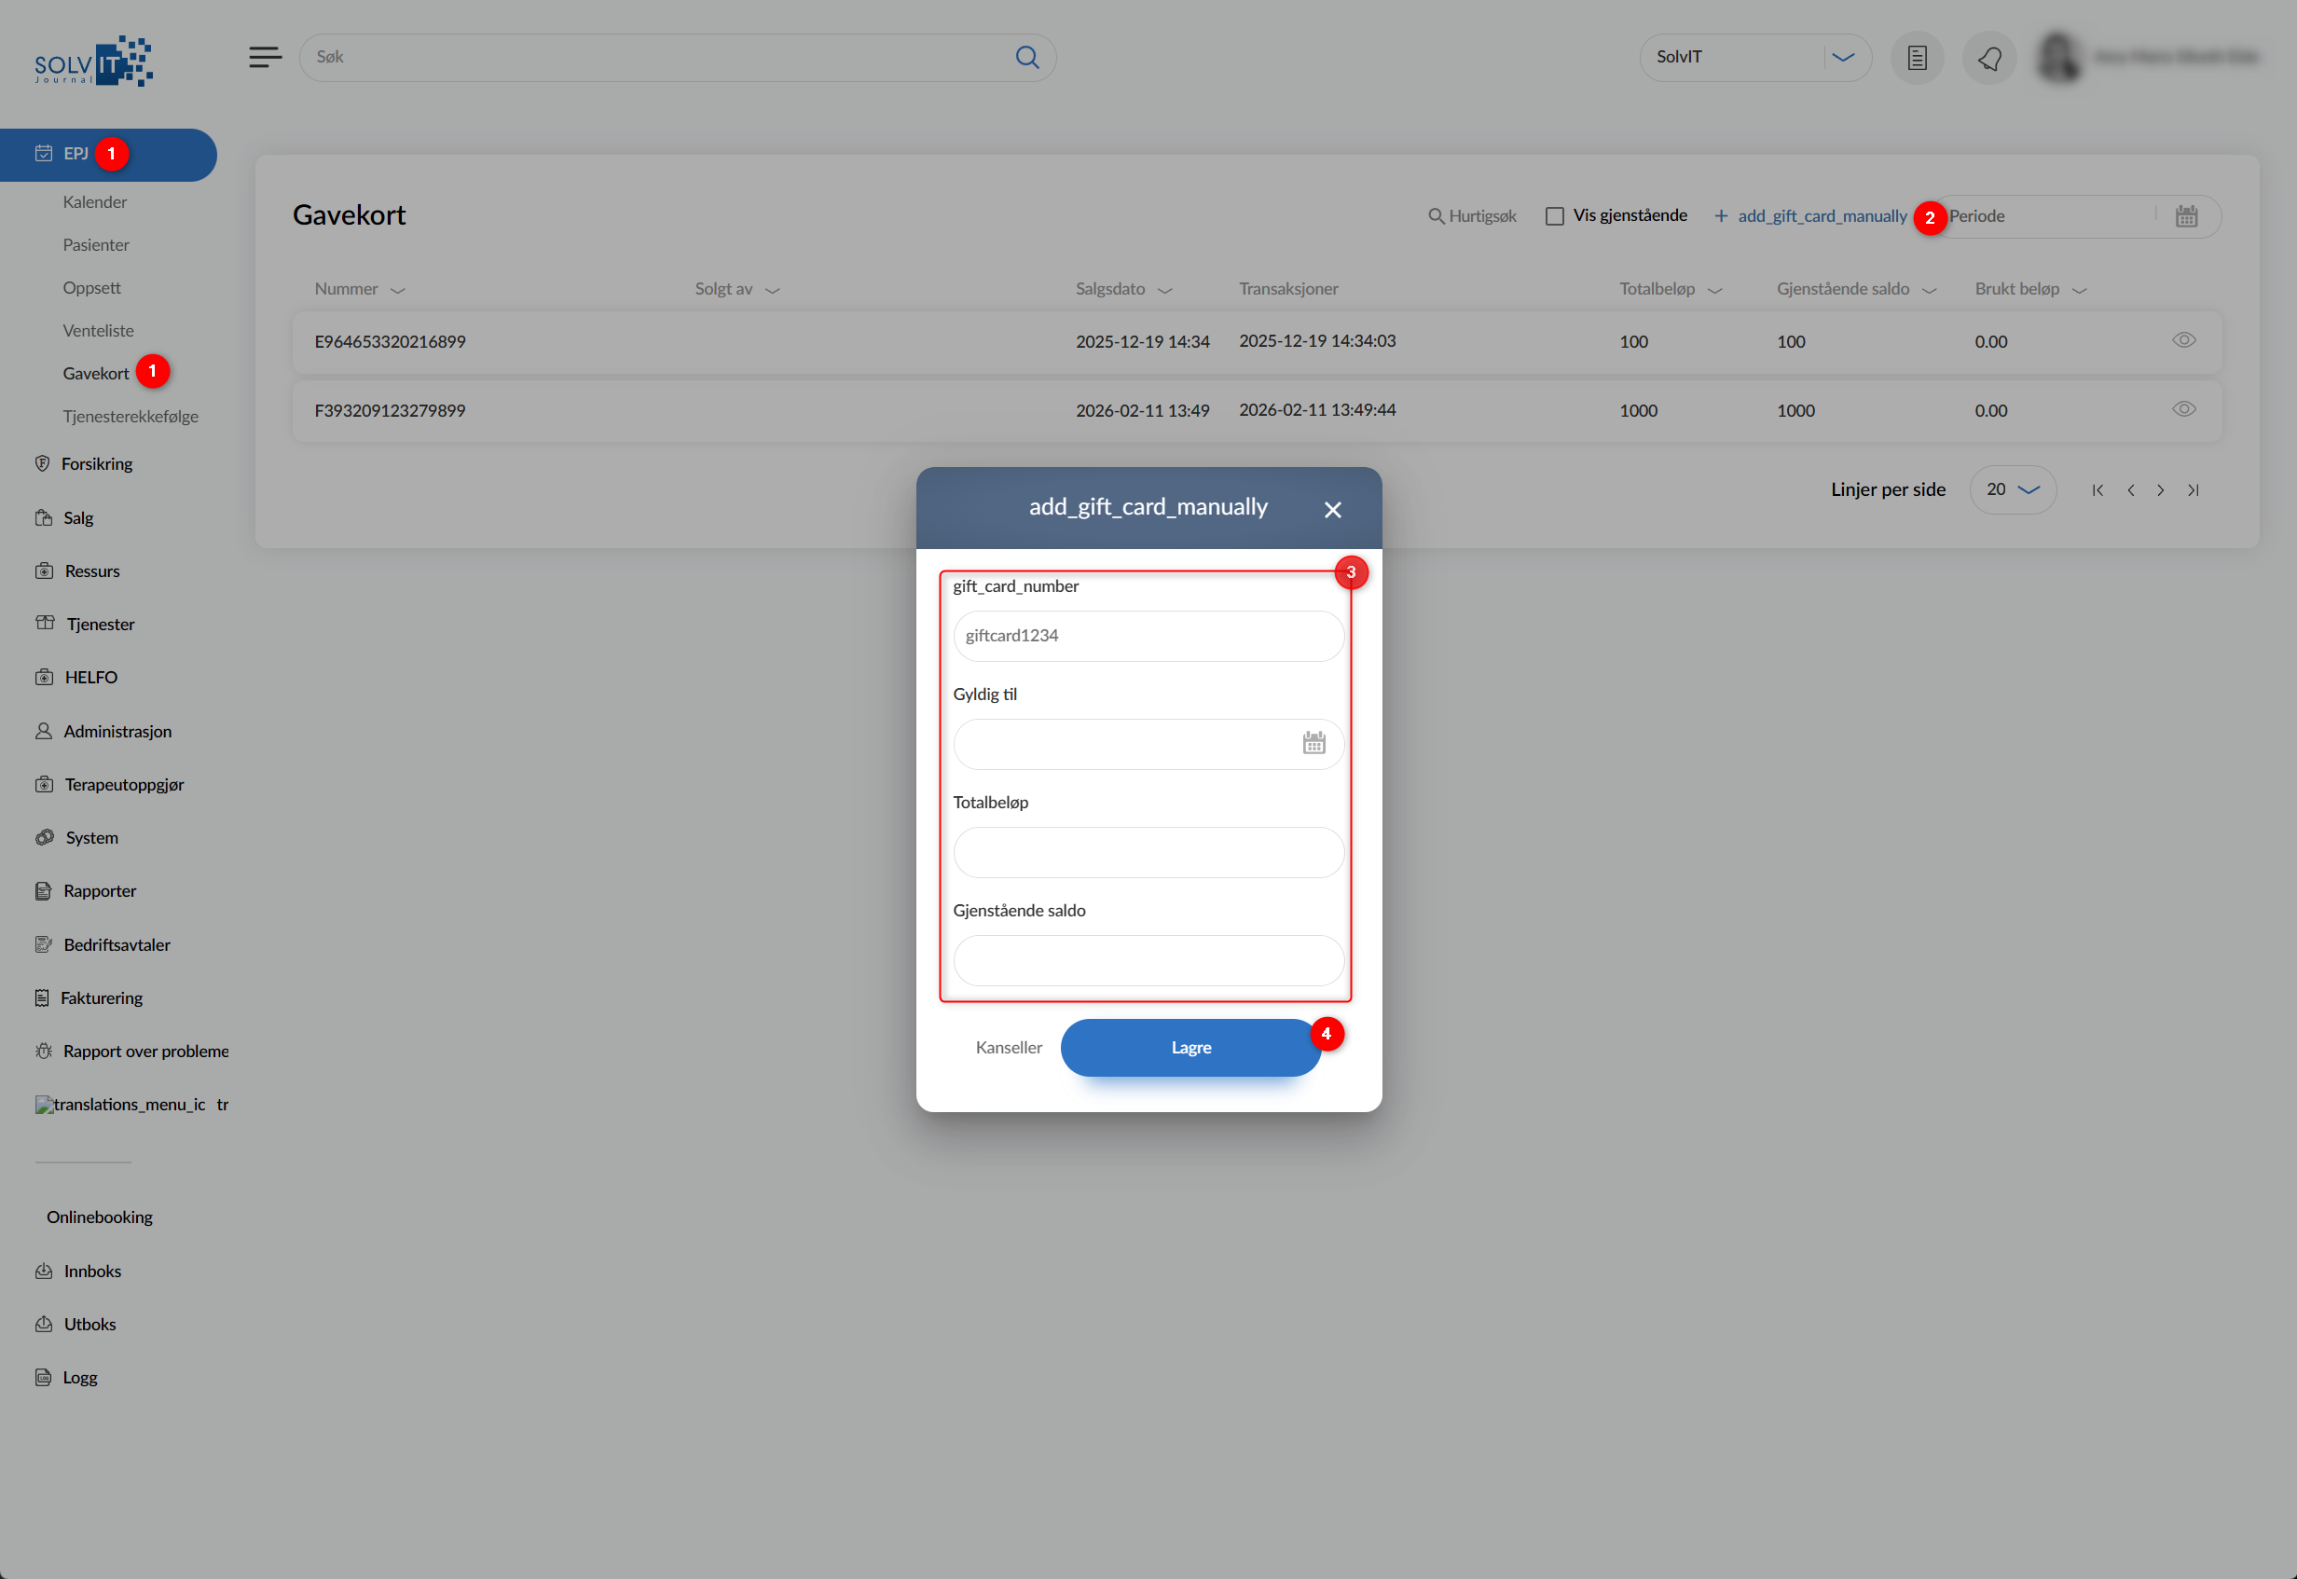View gift card E964653320216899 with the eye icon
Screen dimensions: 2297x1579
[2184, 341]
